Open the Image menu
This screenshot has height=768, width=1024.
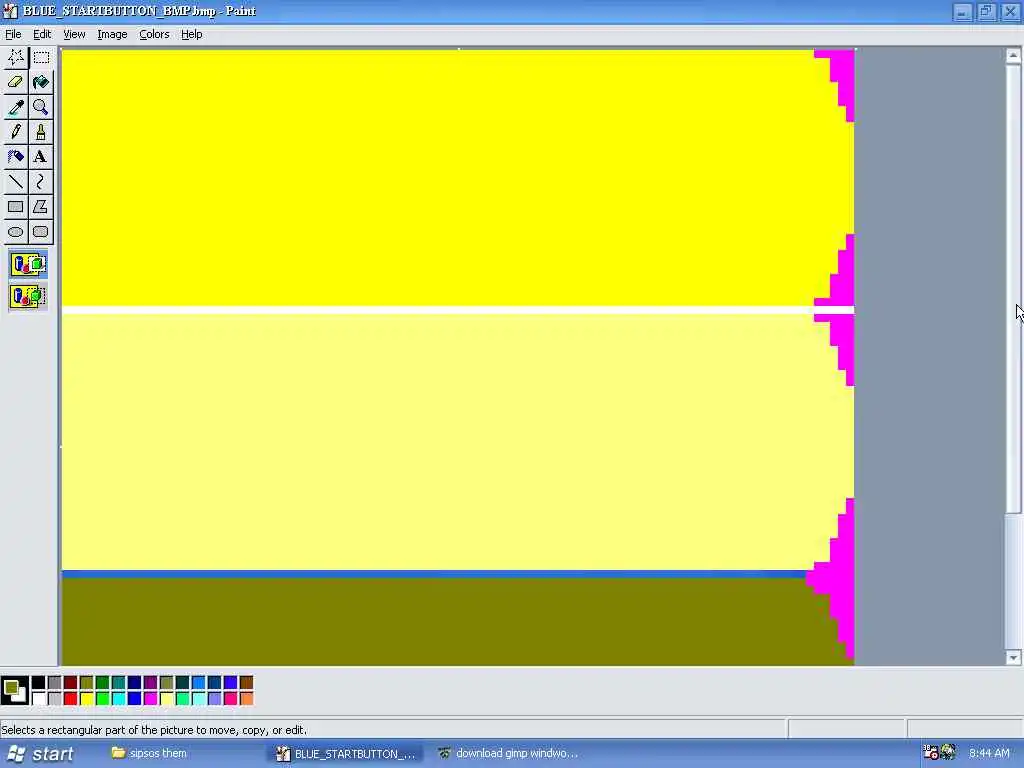click(112, 35)
